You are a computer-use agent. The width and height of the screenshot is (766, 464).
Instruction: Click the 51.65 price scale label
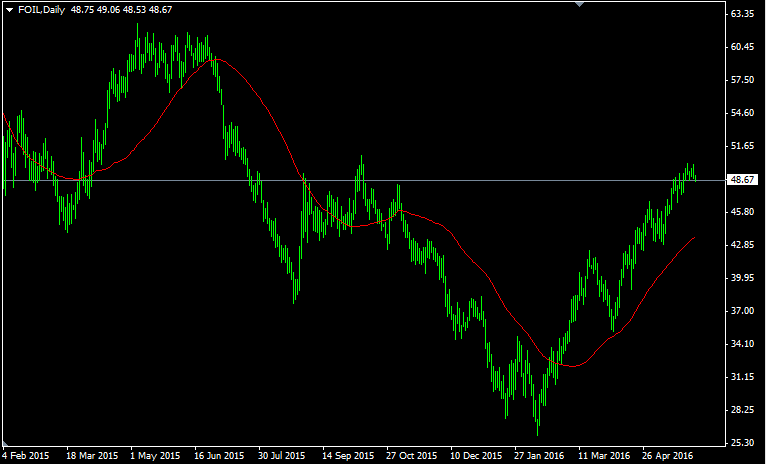click(x=743, y=146)
